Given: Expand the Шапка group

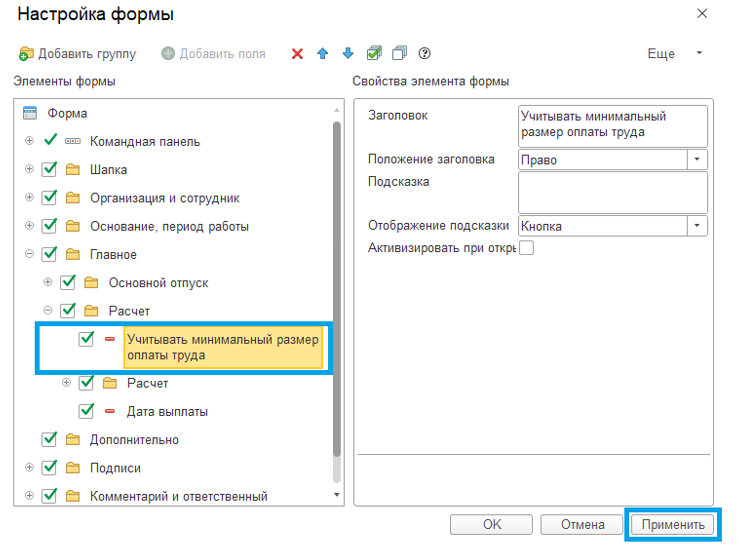Looking at the screenshot, I should click(29, 169).
